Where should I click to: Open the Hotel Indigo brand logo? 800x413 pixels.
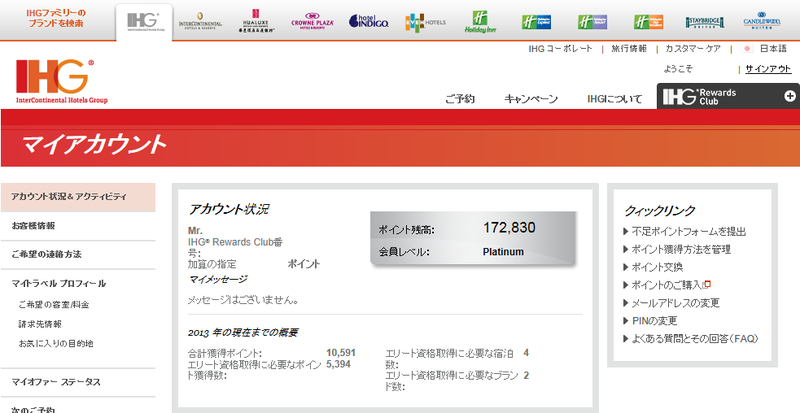pyautogui.click(x=369, y=21)
